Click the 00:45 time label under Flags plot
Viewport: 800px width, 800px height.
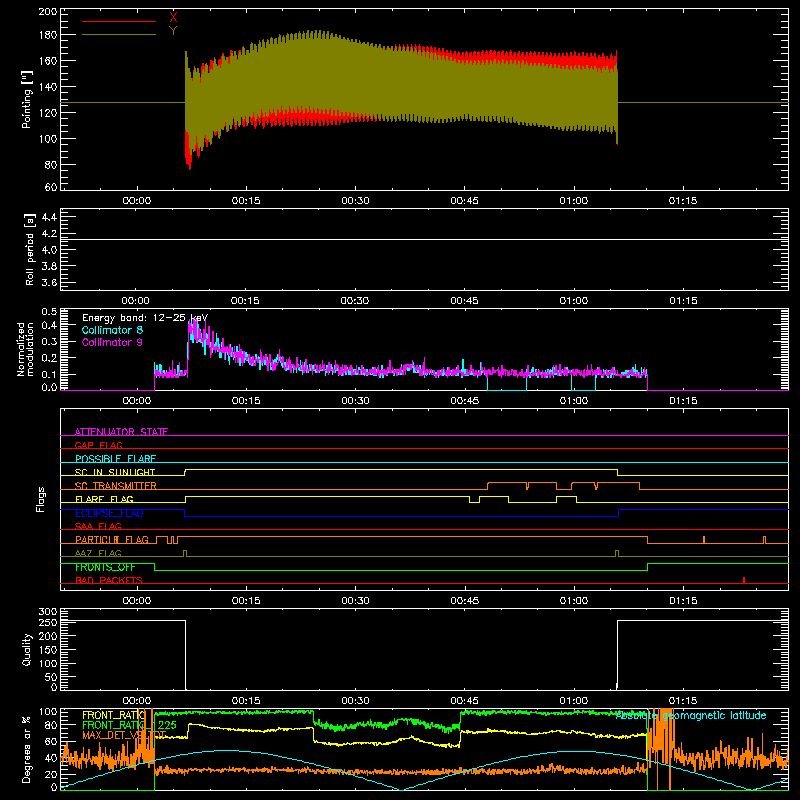tap(465, 601)
